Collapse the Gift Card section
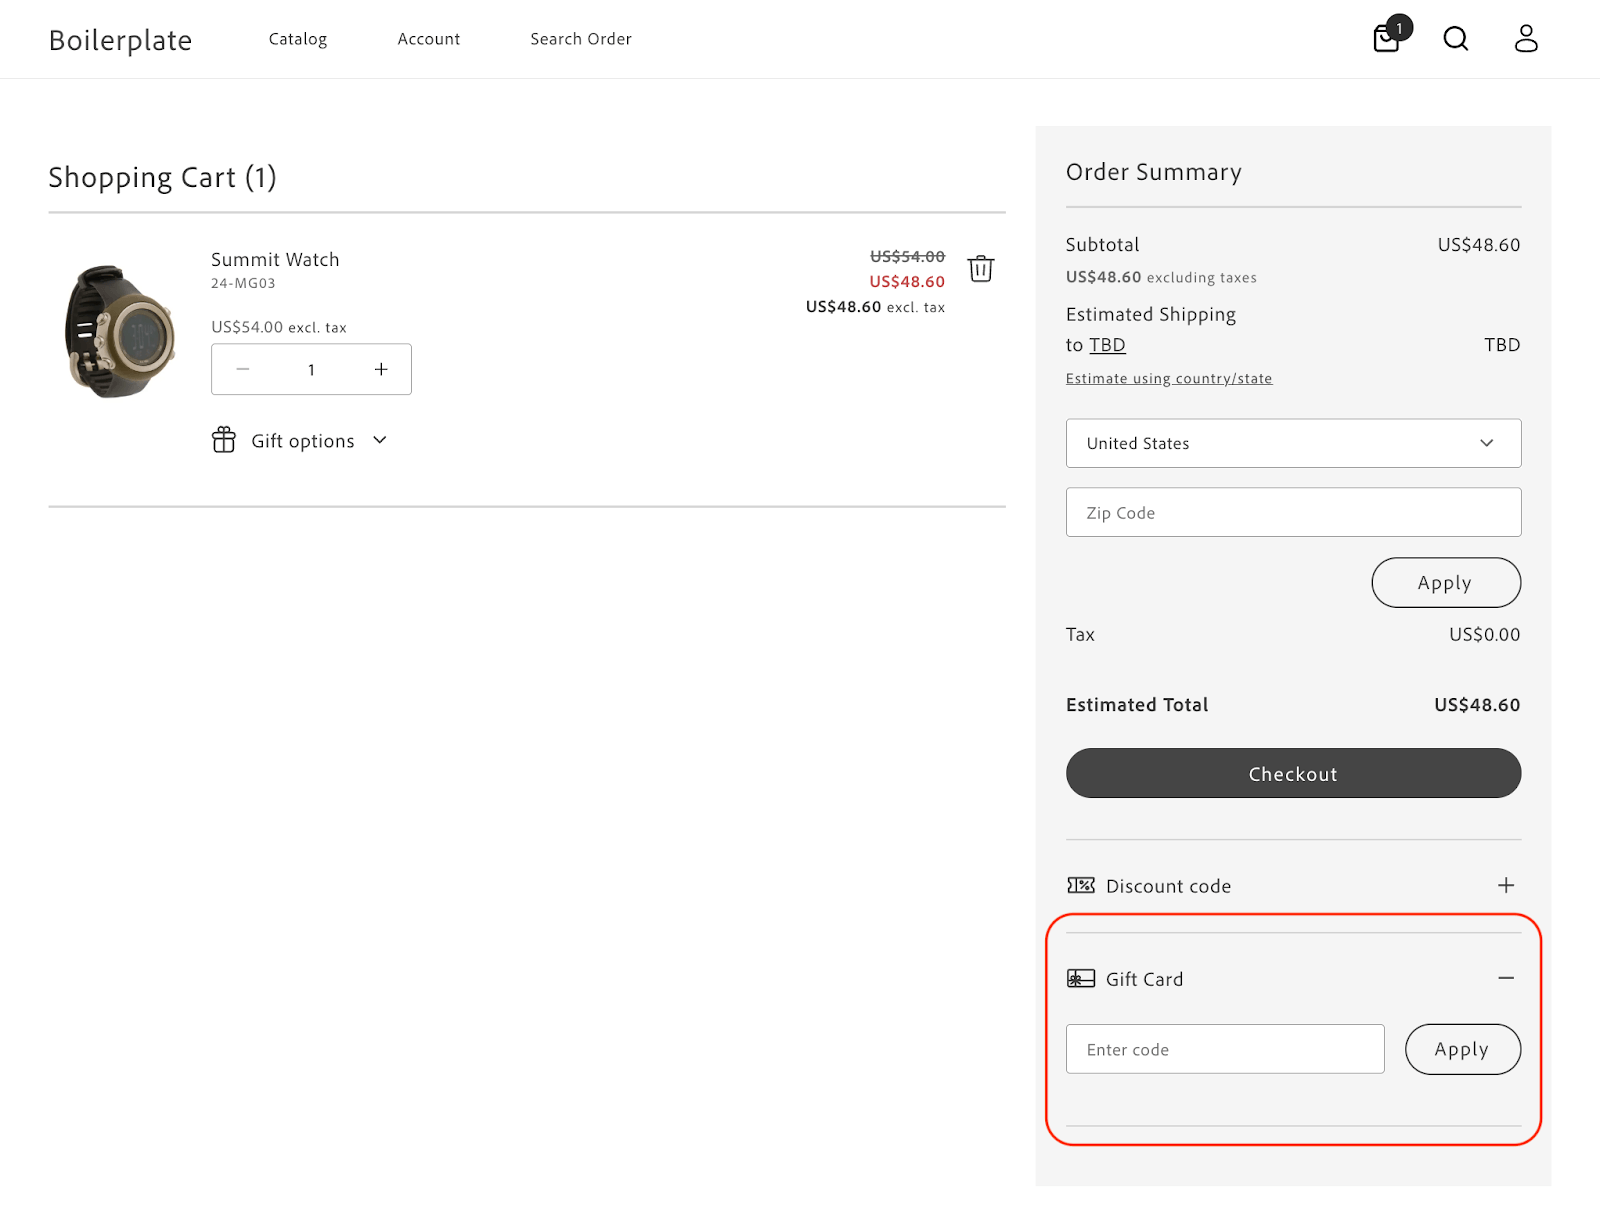 pos(1505,978)
